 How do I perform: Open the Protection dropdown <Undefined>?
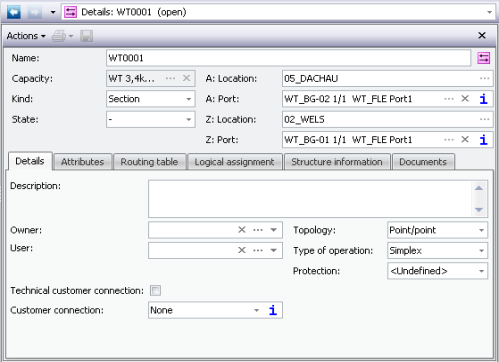tap(437, 271)
